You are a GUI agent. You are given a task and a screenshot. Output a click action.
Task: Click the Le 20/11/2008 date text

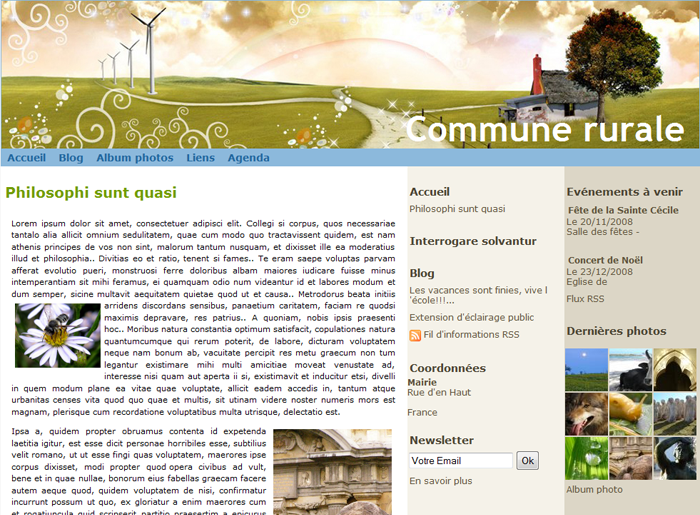(x=600, y=222)
